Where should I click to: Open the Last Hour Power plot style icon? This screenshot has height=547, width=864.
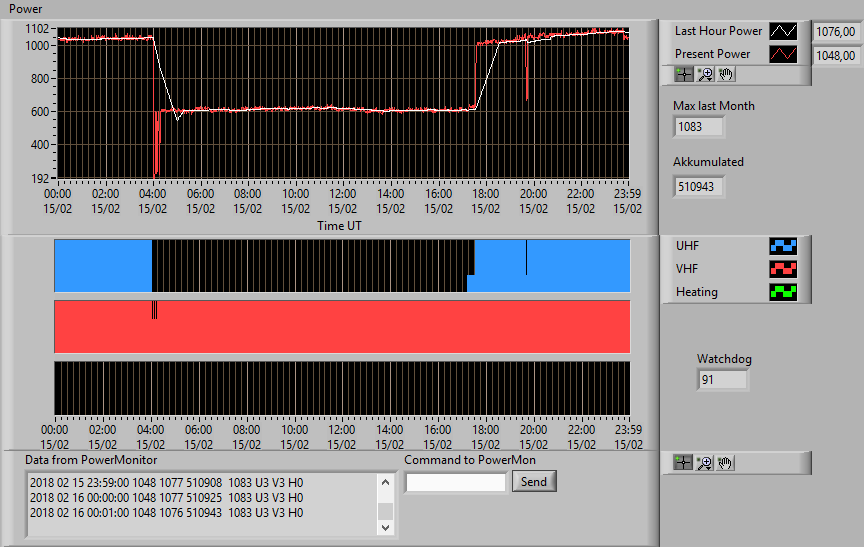click(x=783, y=31)
